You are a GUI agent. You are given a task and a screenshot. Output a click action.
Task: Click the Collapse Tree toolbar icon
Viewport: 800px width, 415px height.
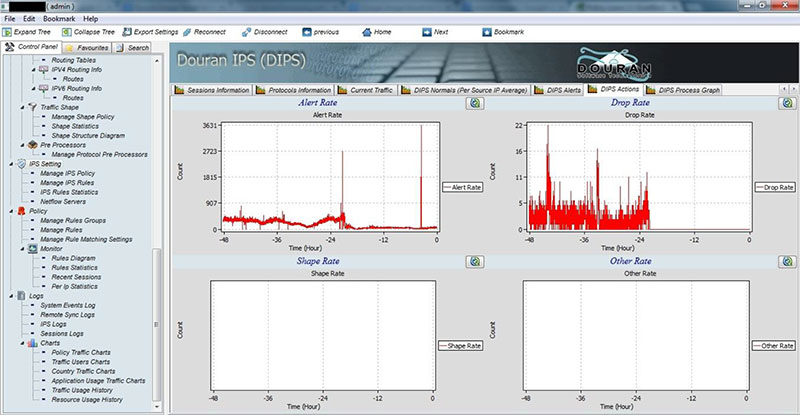coord(66,32)
